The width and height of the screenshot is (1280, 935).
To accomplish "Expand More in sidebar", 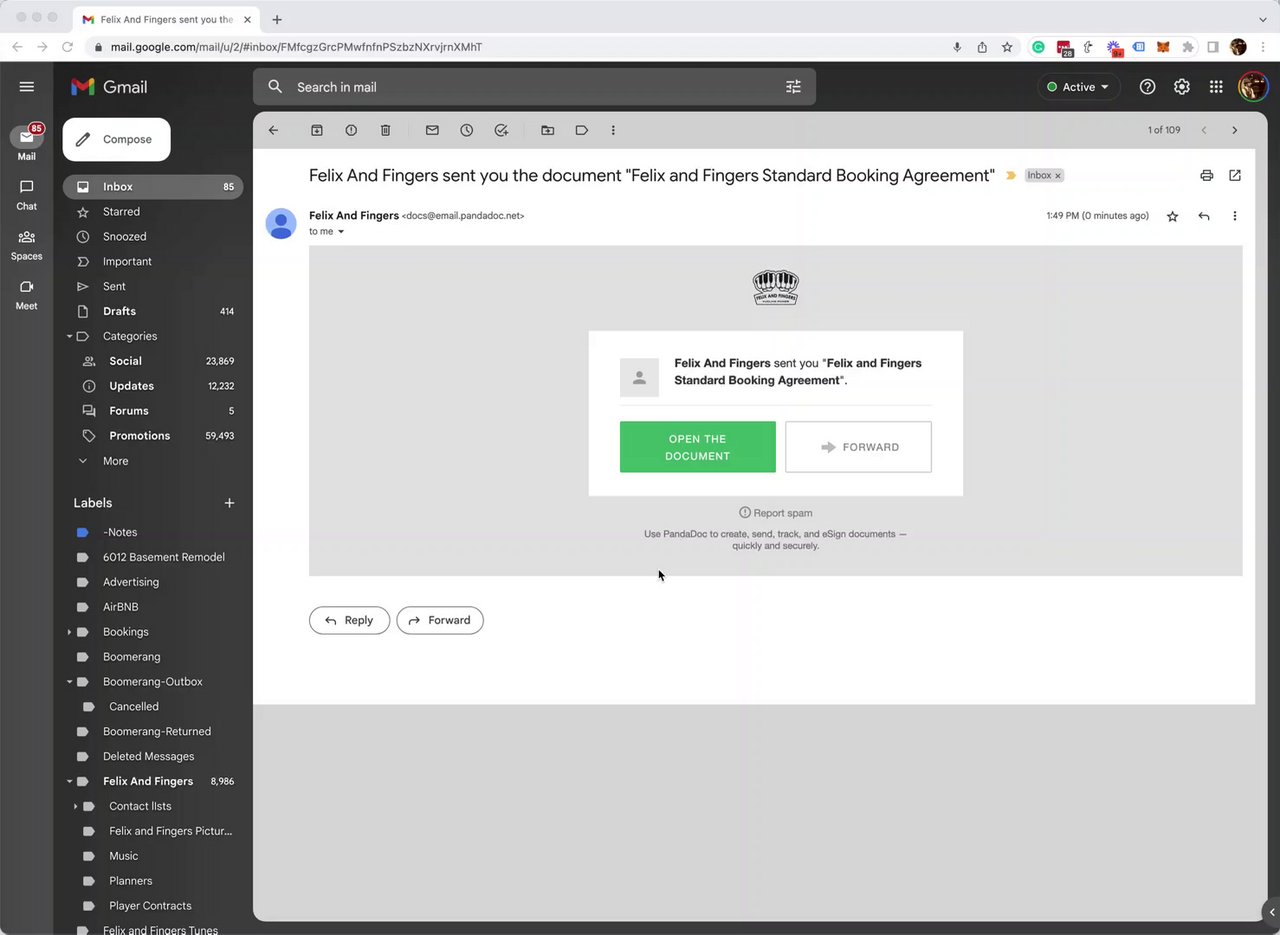I will (x=115, y=461).
